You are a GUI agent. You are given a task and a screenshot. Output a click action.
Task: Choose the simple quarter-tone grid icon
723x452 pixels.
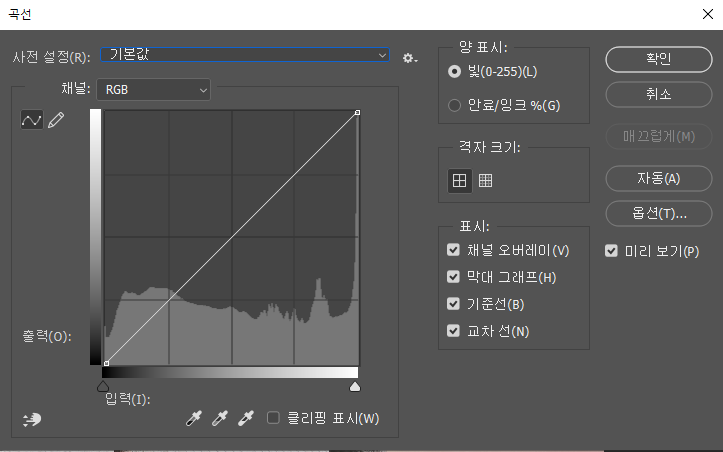click(459, 180)
